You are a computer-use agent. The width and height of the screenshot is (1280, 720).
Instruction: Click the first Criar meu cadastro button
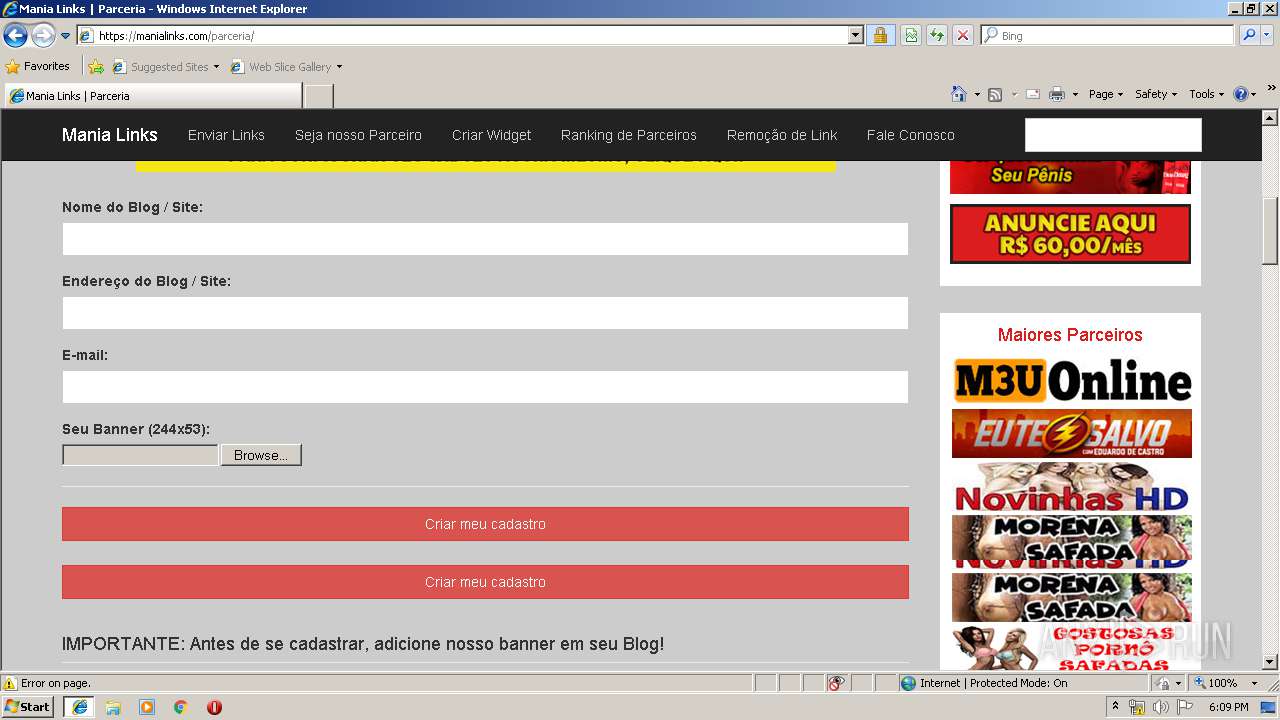pos(485,524)
